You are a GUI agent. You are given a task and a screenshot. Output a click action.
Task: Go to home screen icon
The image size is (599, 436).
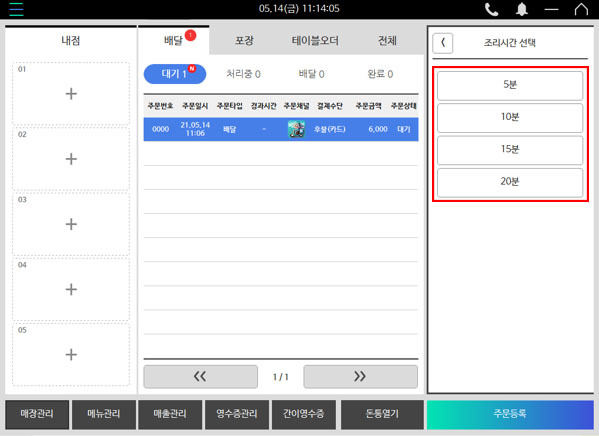pos(581,9)
